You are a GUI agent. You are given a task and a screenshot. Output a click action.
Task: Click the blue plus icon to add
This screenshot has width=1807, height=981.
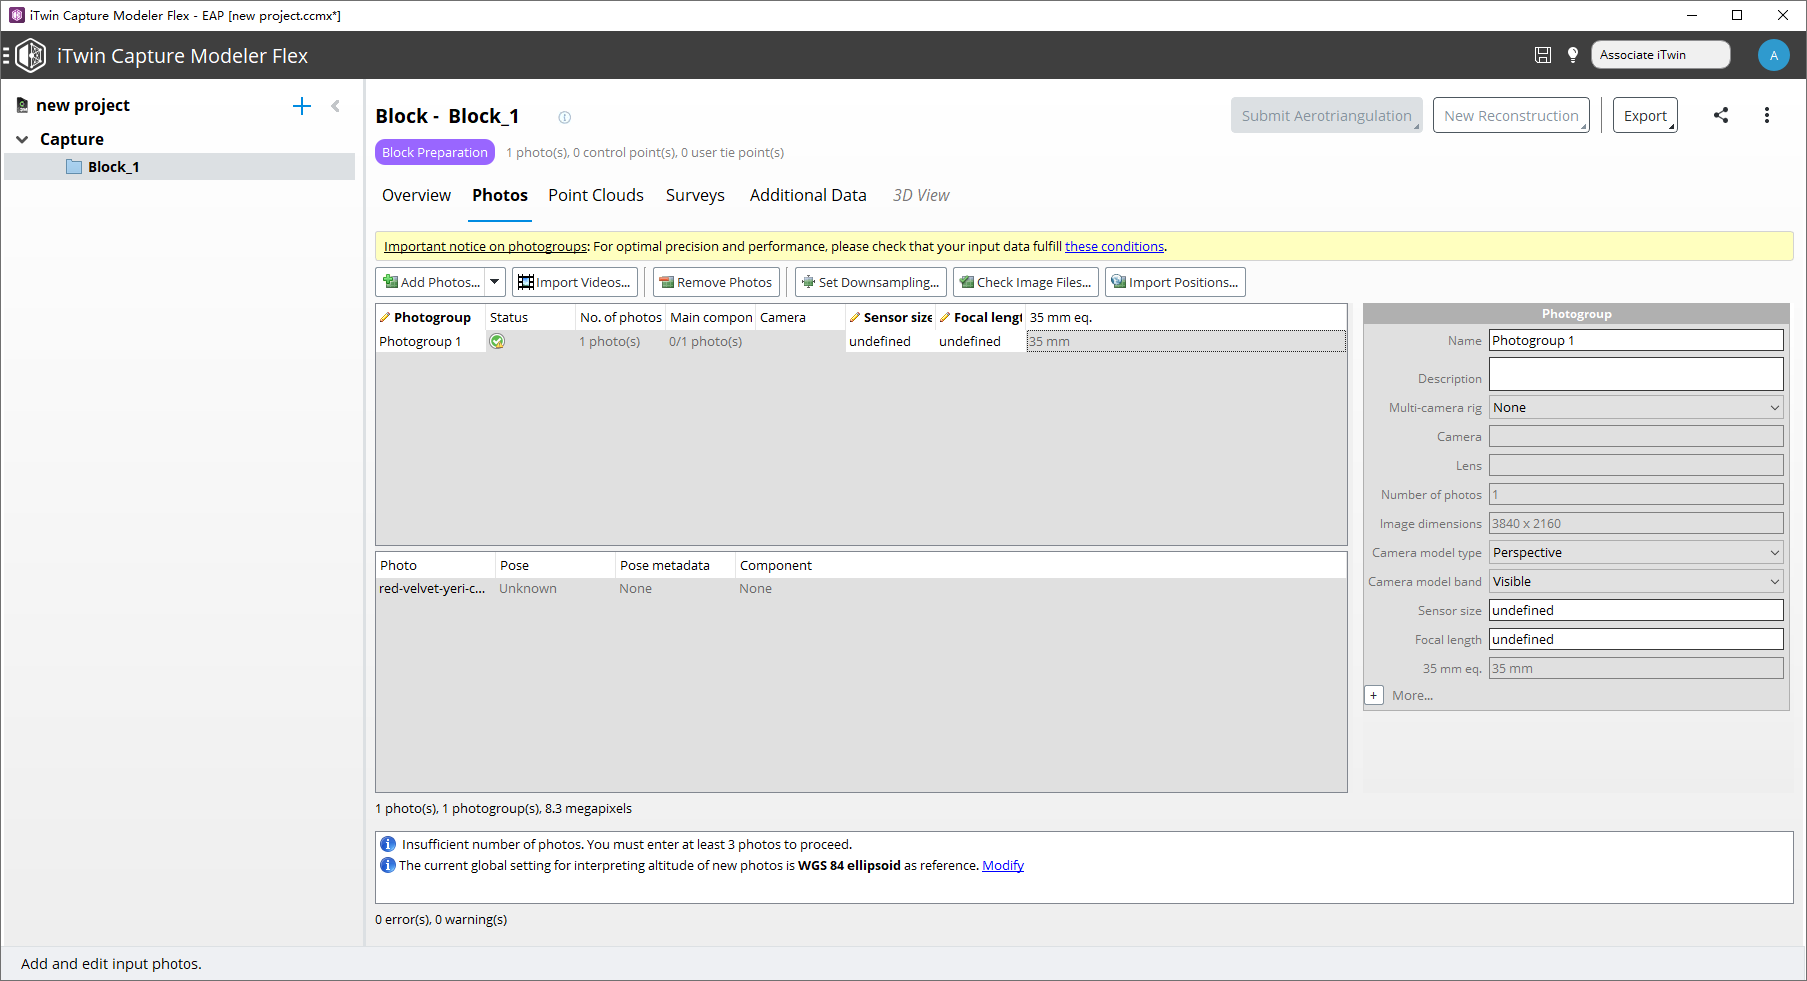[x=302, y=106]
